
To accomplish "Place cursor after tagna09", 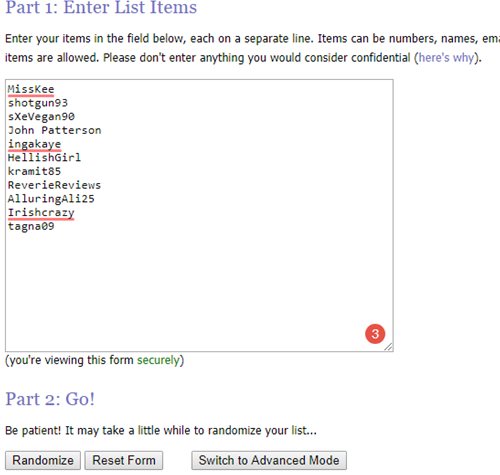I will [x=55, y=227].
